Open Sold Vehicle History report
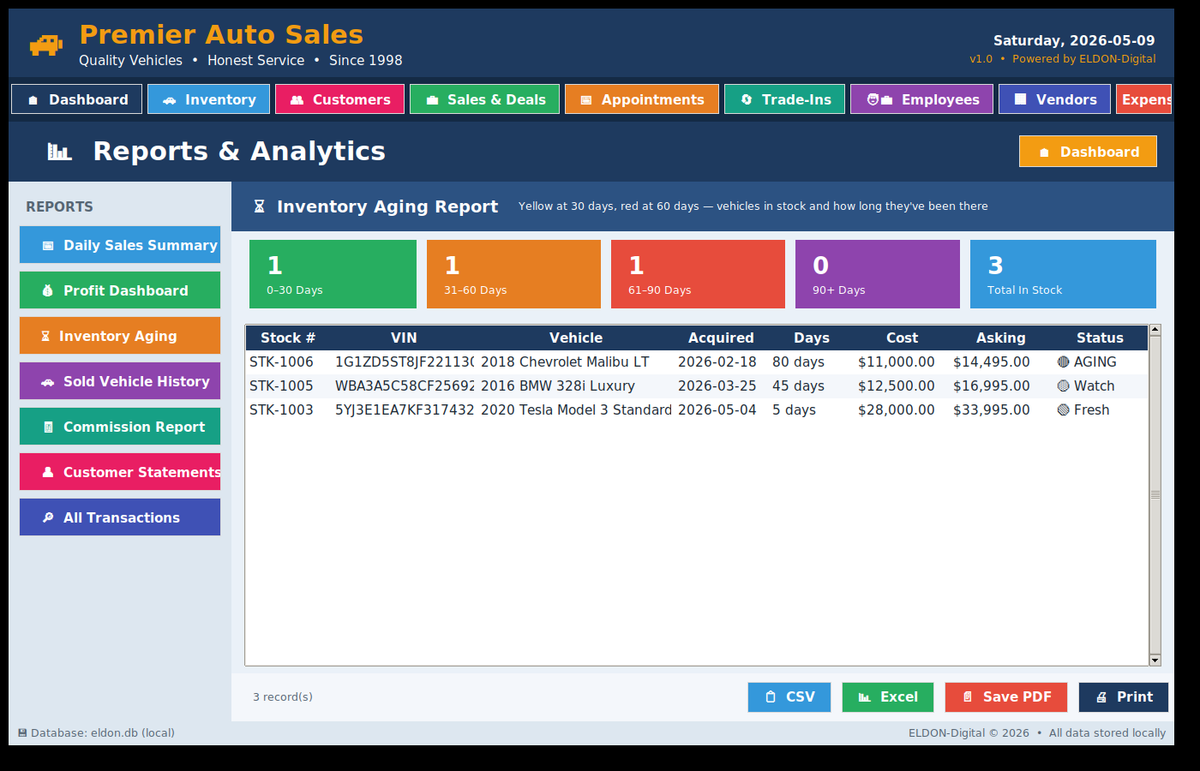The image size is (1200, 771). pyautogui.click(x=120, y=381)
